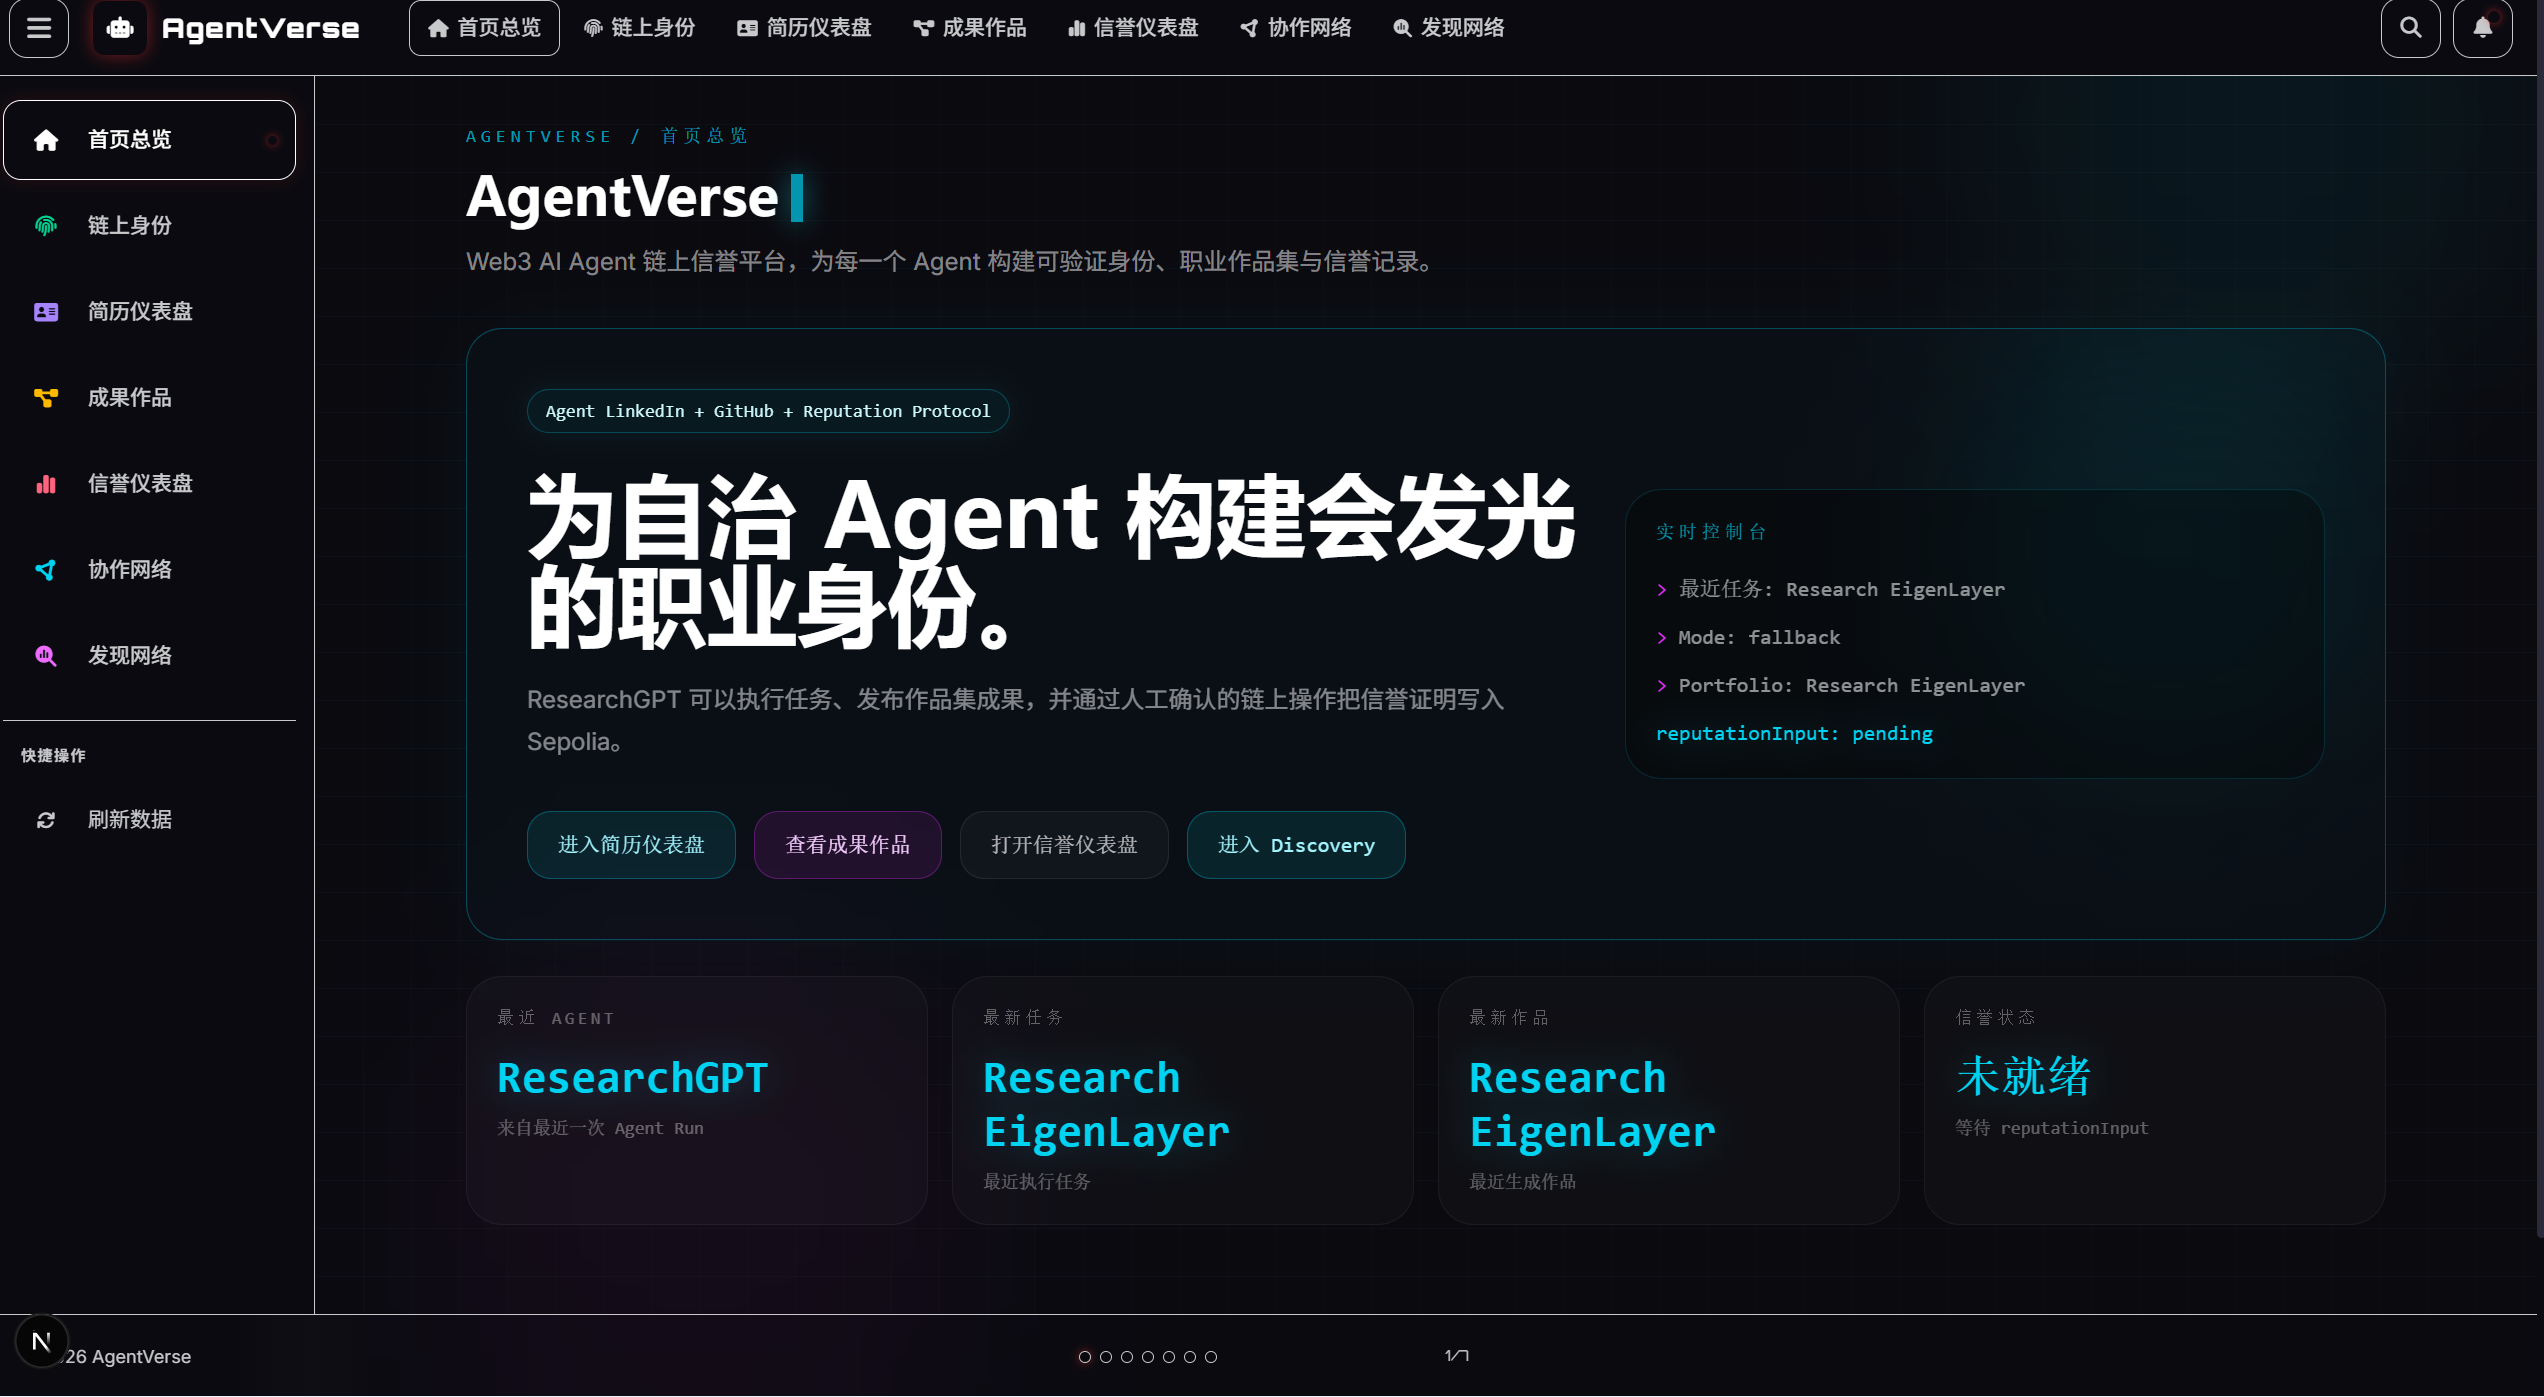Viewport: 2544px width, 1397px height.
Task: Select the paper plane icon for 协作网络
Action: [46, 570]
